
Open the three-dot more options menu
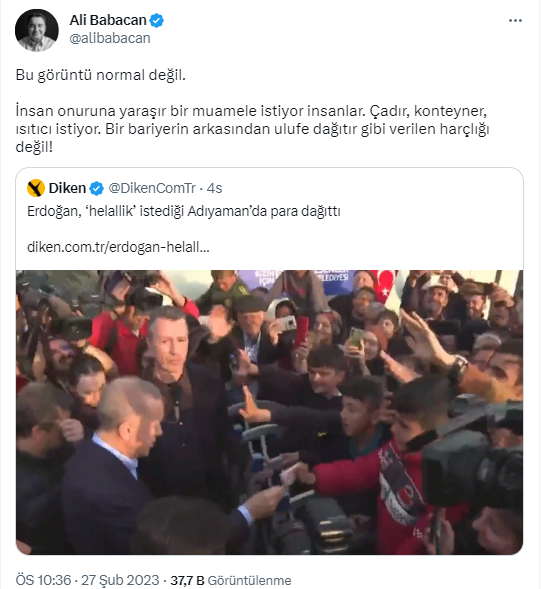point(515,20)
